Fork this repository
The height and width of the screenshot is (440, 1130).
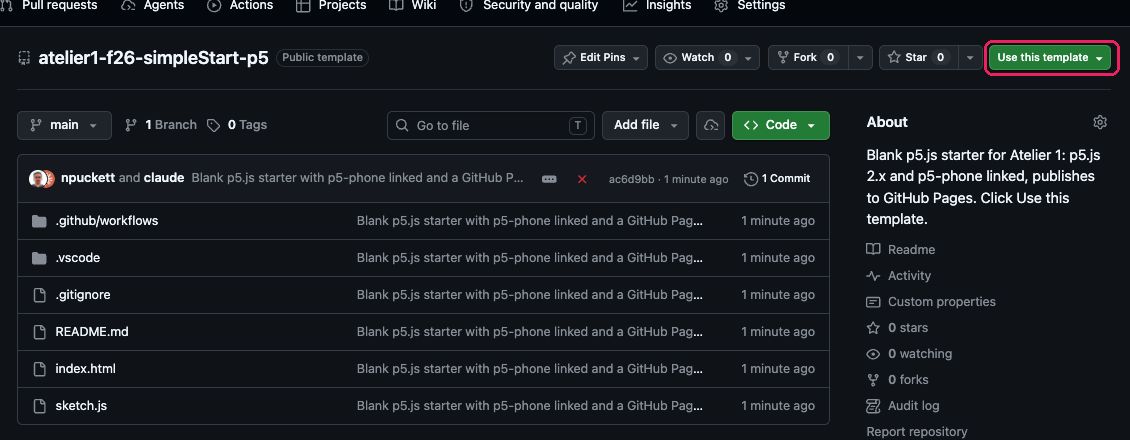pyautogui.click(x=808, y=58)
